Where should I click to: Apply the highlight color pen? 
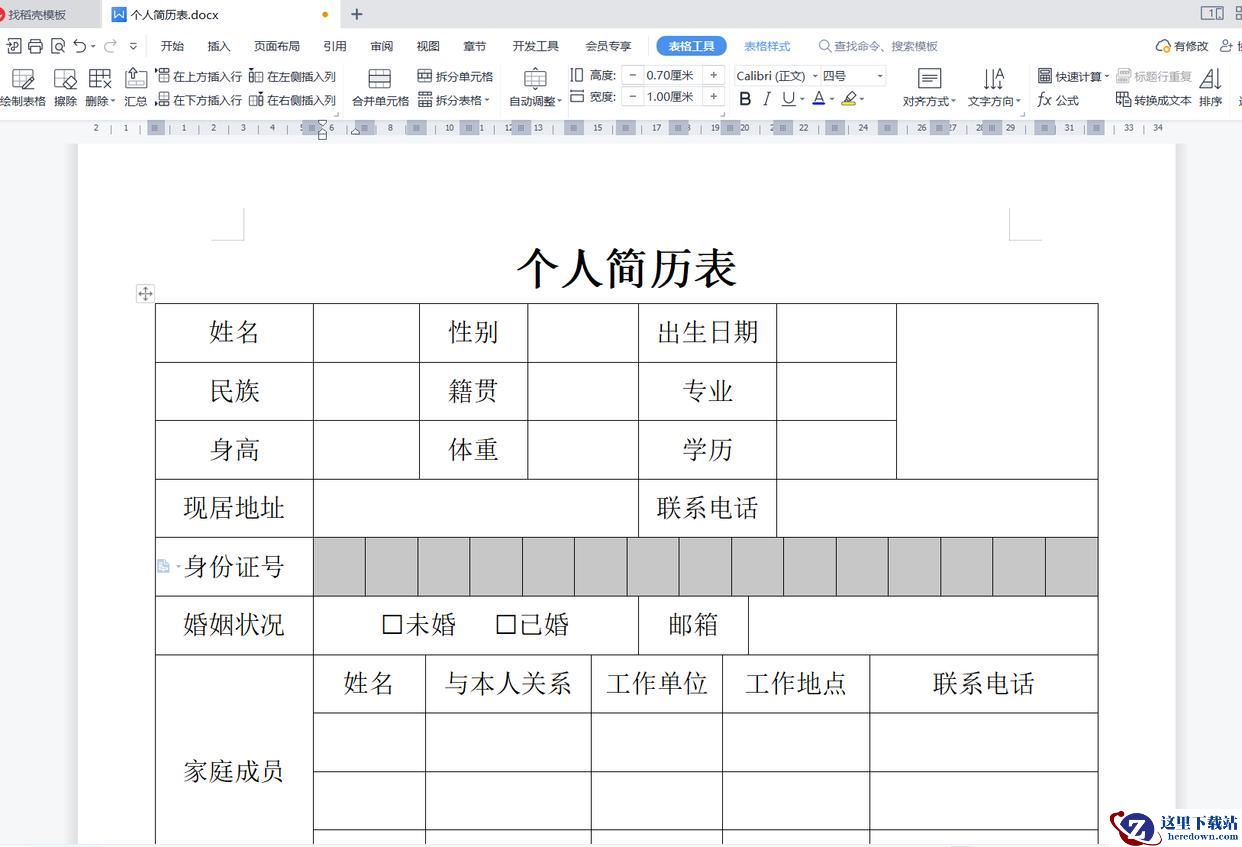[849, 99]
